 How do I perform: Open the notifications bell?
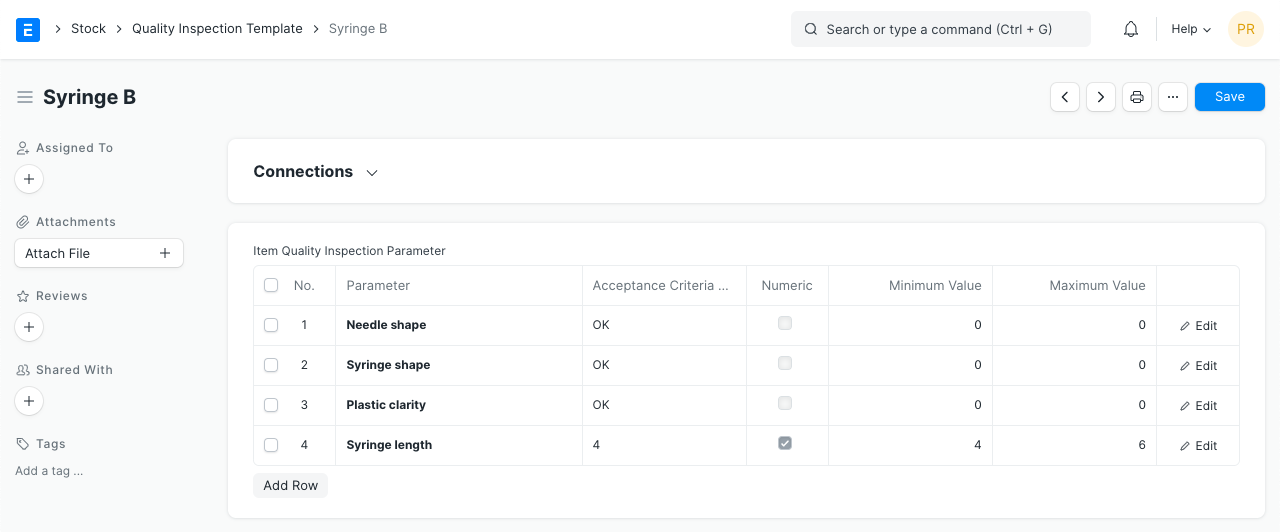[x=1131, y=29]
